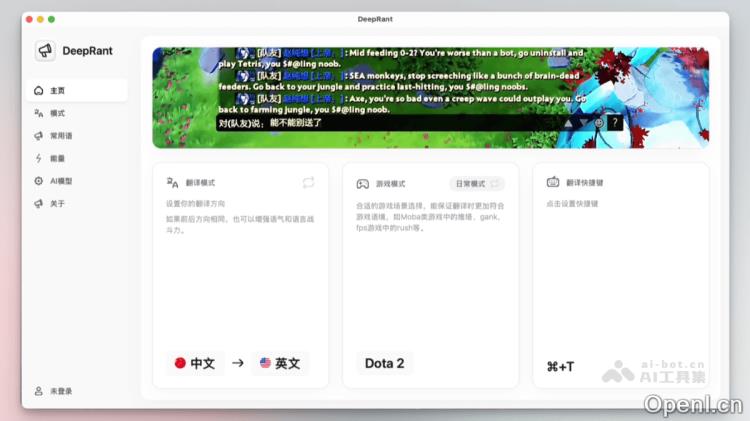Swap translation direction with the arrows icon

pos(309,183)
